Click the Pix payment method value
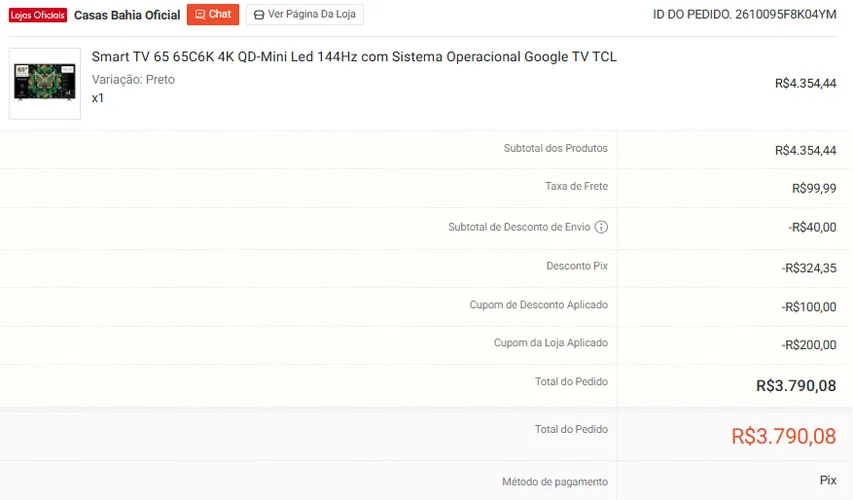 828,480
